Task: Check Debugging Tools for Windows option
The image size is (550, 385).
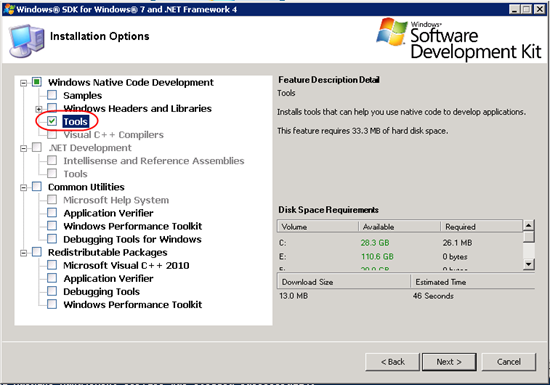Action: (x=52, y=239)
